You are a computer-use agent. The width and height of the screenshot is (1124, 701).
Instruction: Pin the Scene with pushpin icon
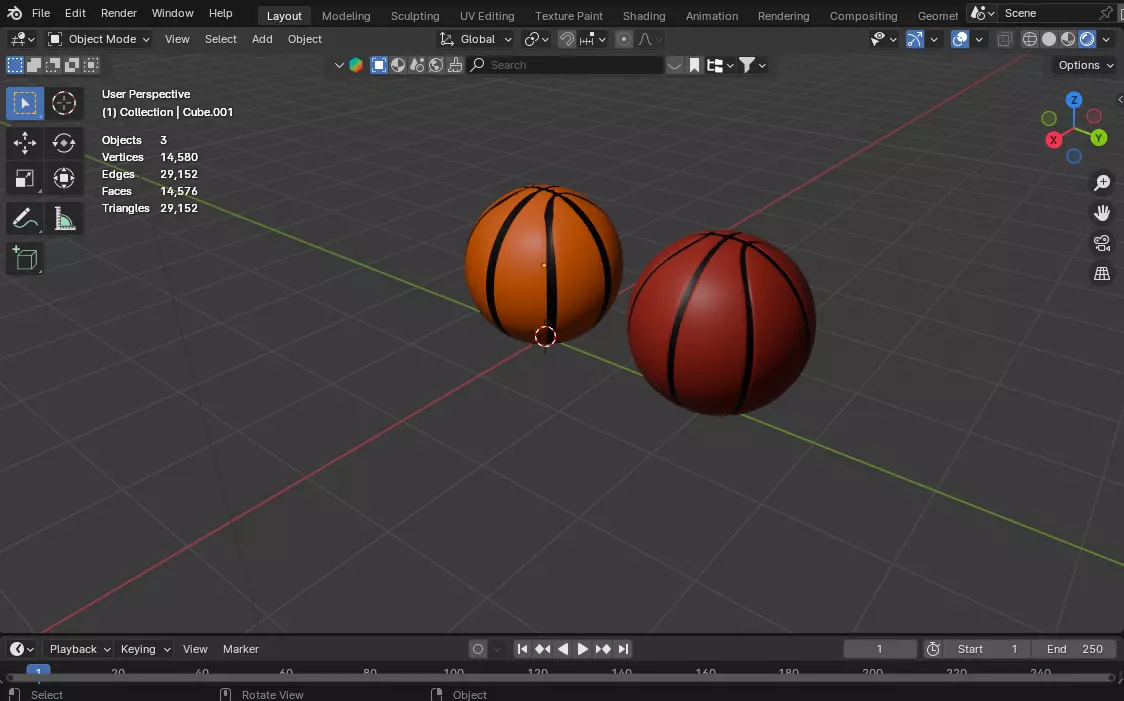pyautogui.click(x=1106, y=13)
